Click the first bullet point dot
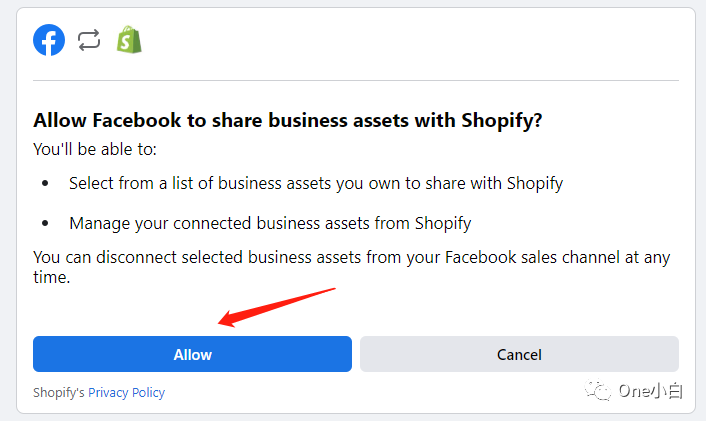 click(45, 183)
